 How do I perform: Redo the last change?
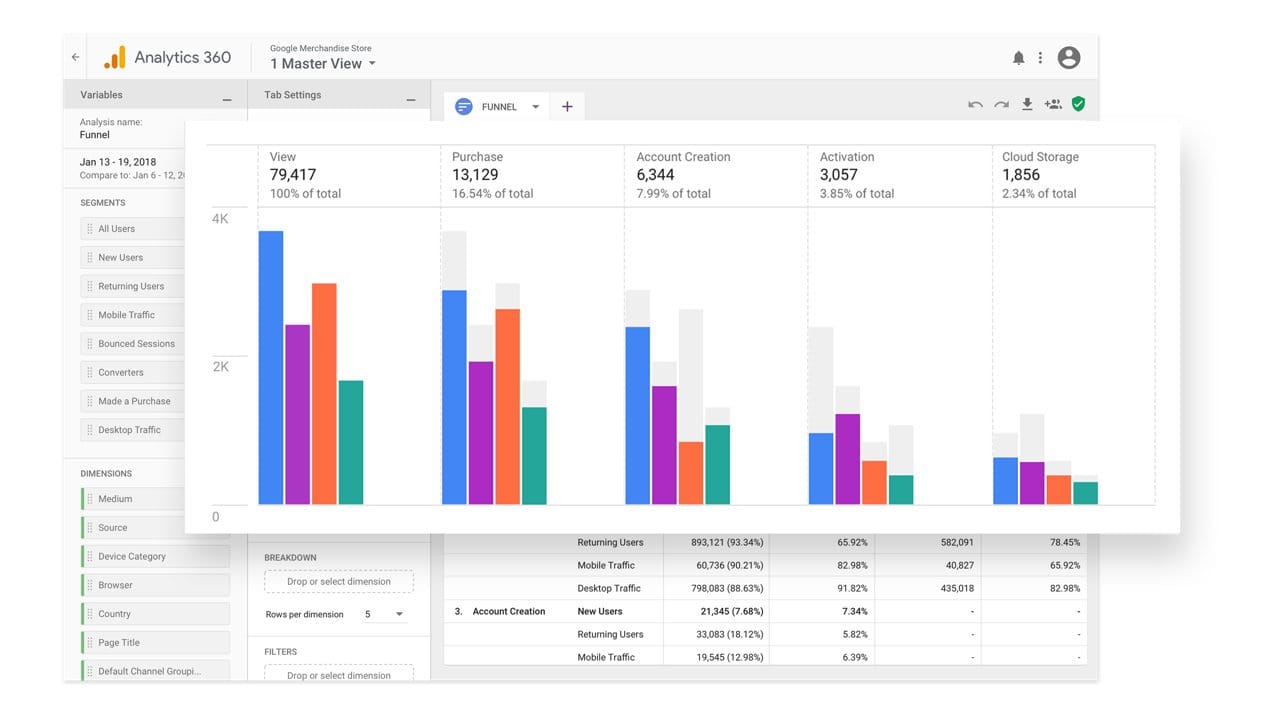[1001, 104]
